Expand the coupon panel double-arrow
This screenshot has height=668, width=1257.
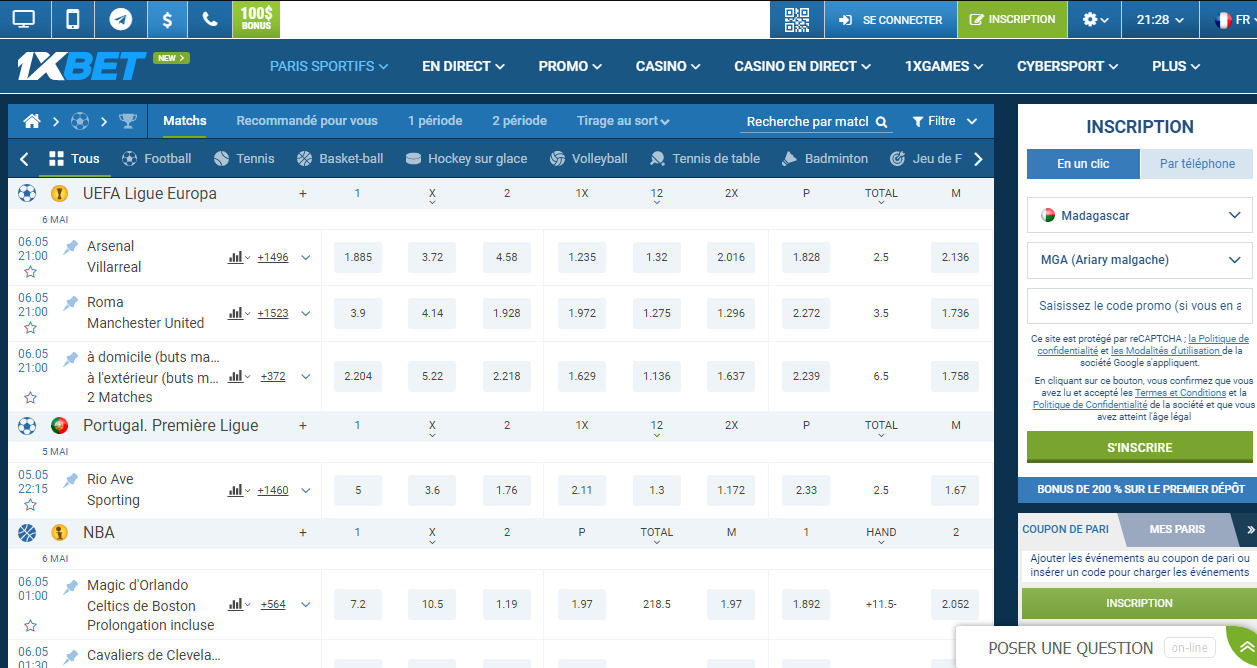click(1250, 529)
